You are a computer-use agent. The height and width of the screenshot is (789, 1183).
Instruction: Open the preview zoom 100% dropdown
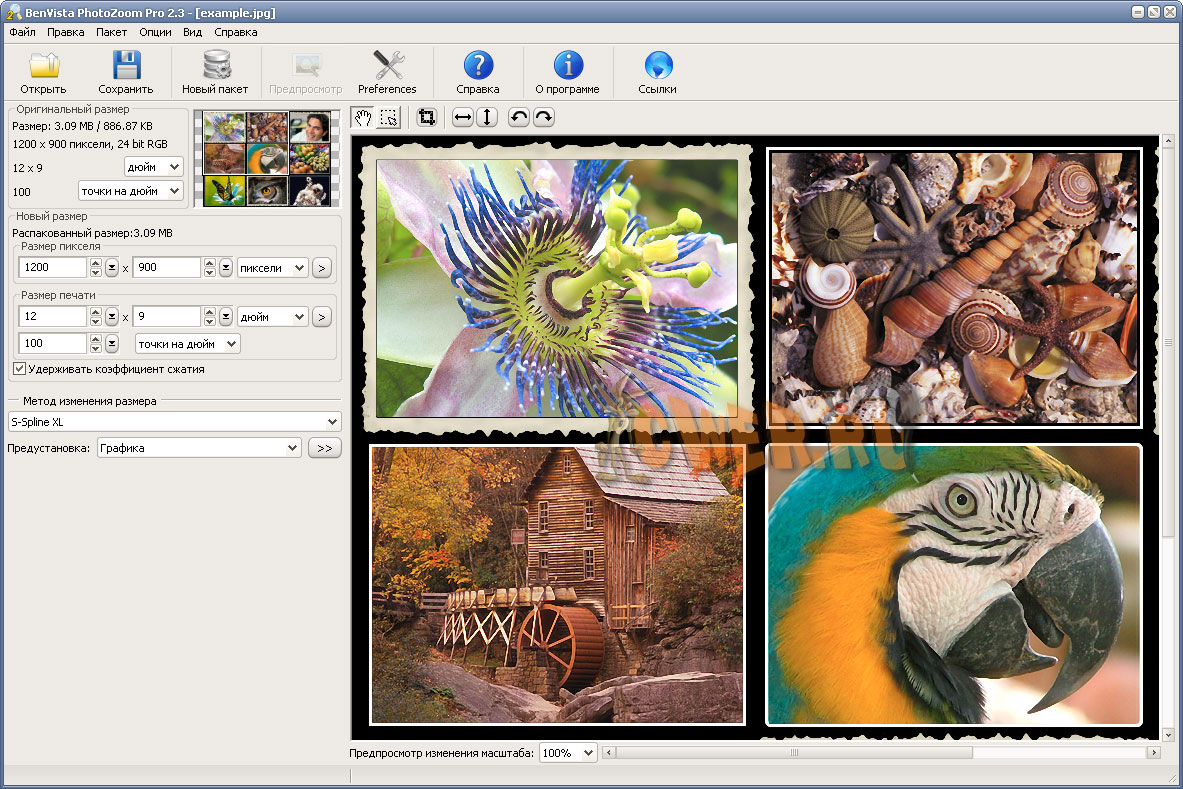[587, 753]
